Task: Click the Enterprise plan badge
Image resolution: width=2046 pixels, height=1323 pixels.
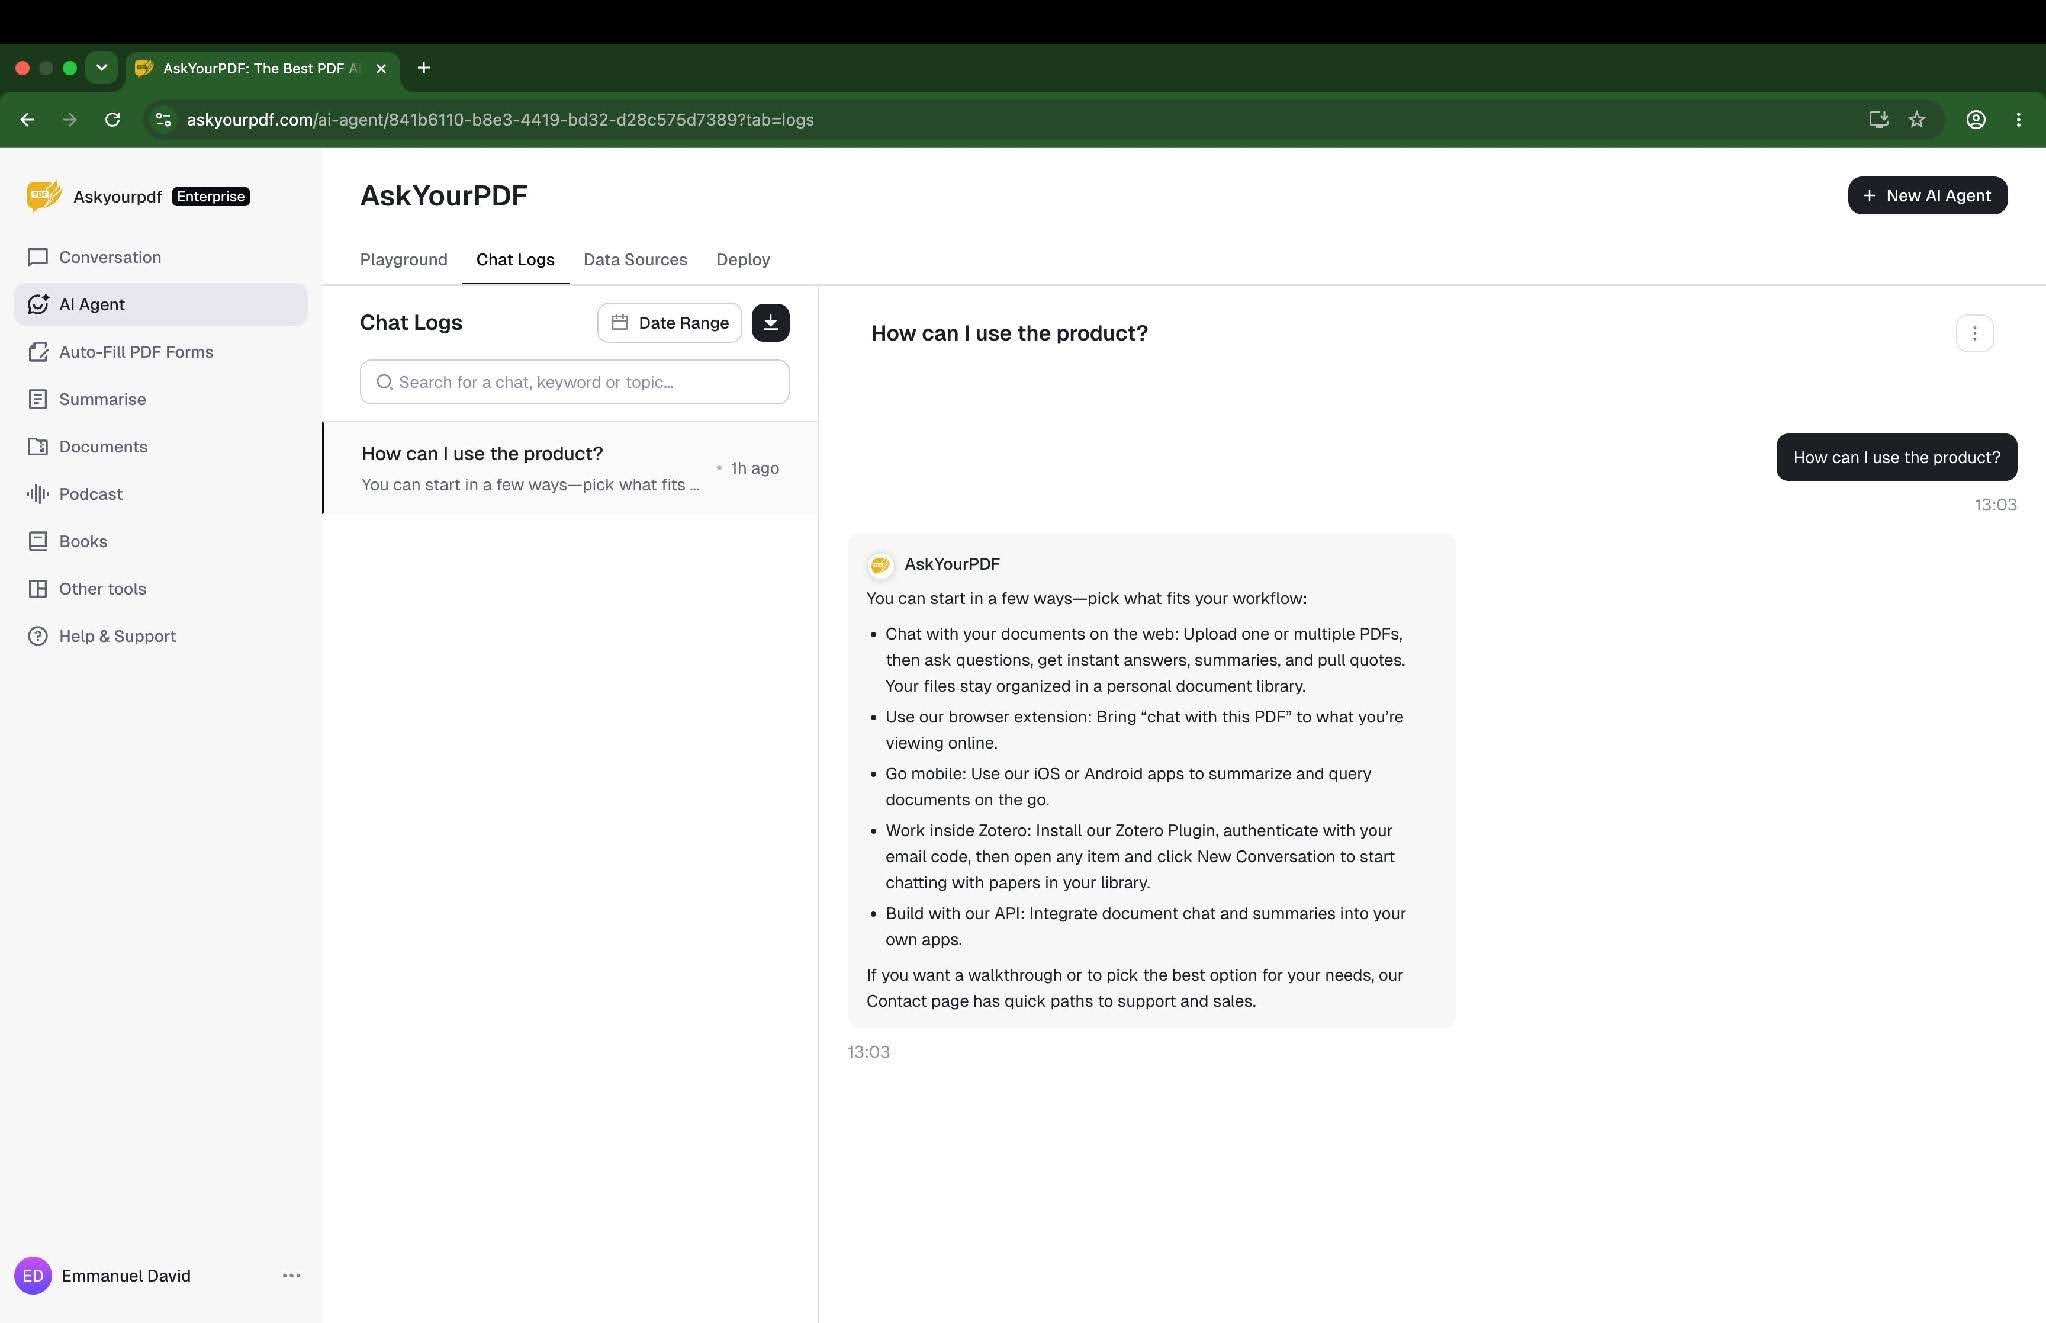Action: tap(211, 196)
